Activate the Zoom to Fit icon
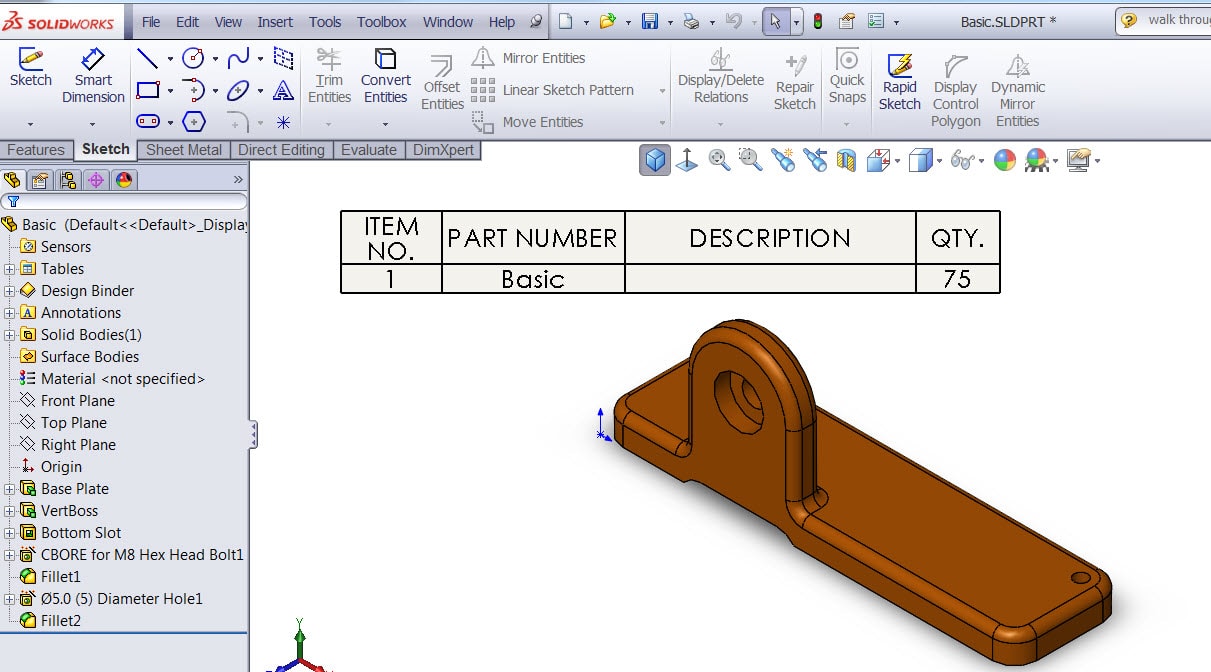The height and width of the screenshot is (672, 1211). click(718, 160)
